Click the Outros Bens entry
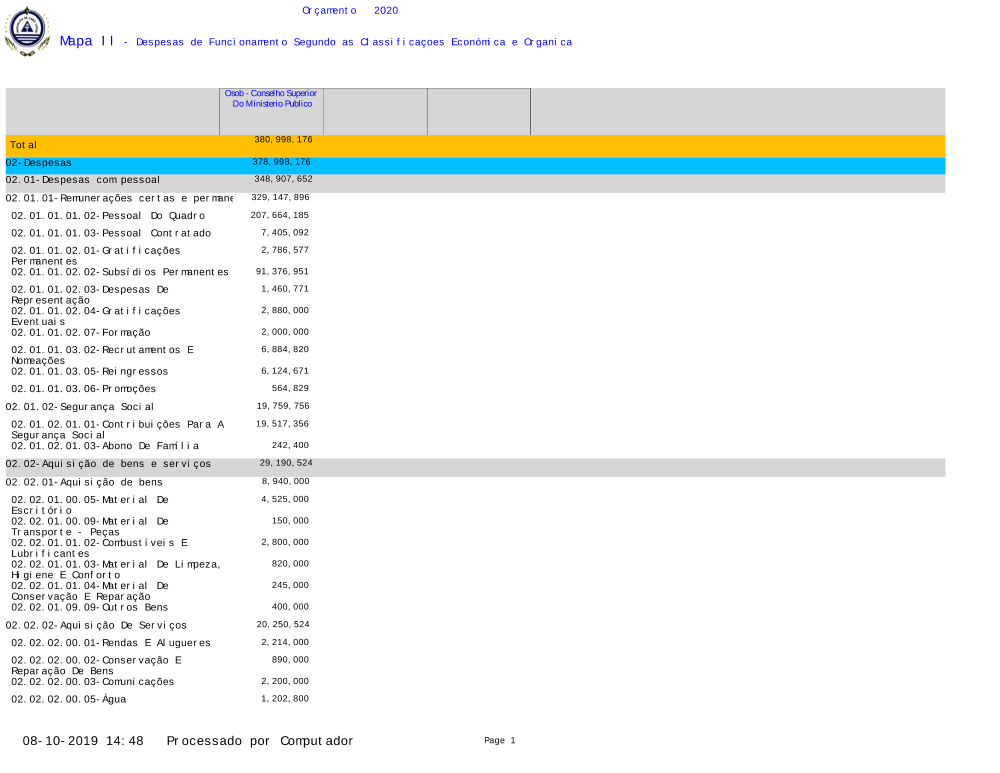The image size is (1000, 773). click(x=89, y=607)
